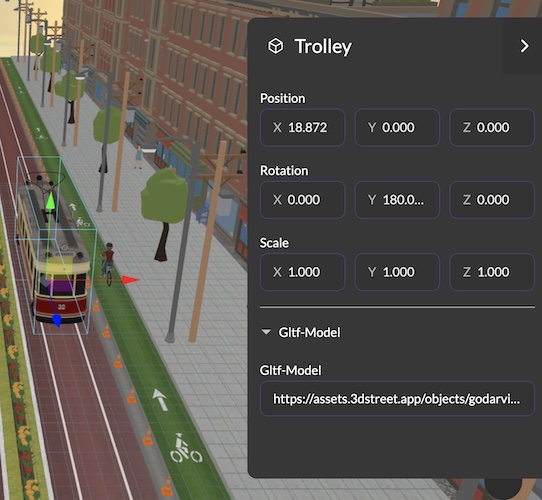Click the Gltf-Model URL input field
Viewport: 542px width, 500px height.
click(x=397, y=399)
